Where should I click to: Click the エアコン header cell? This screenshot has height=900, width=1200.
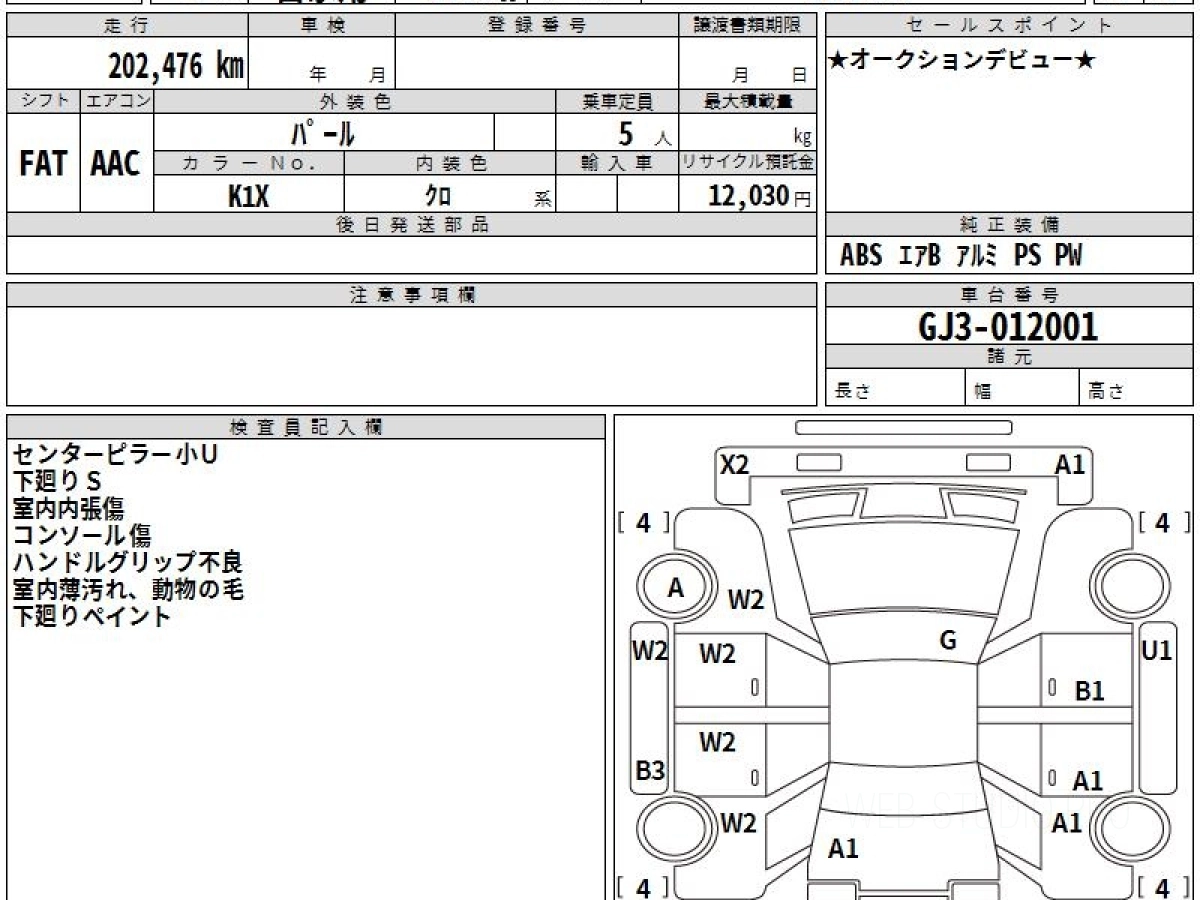point(117,101)
